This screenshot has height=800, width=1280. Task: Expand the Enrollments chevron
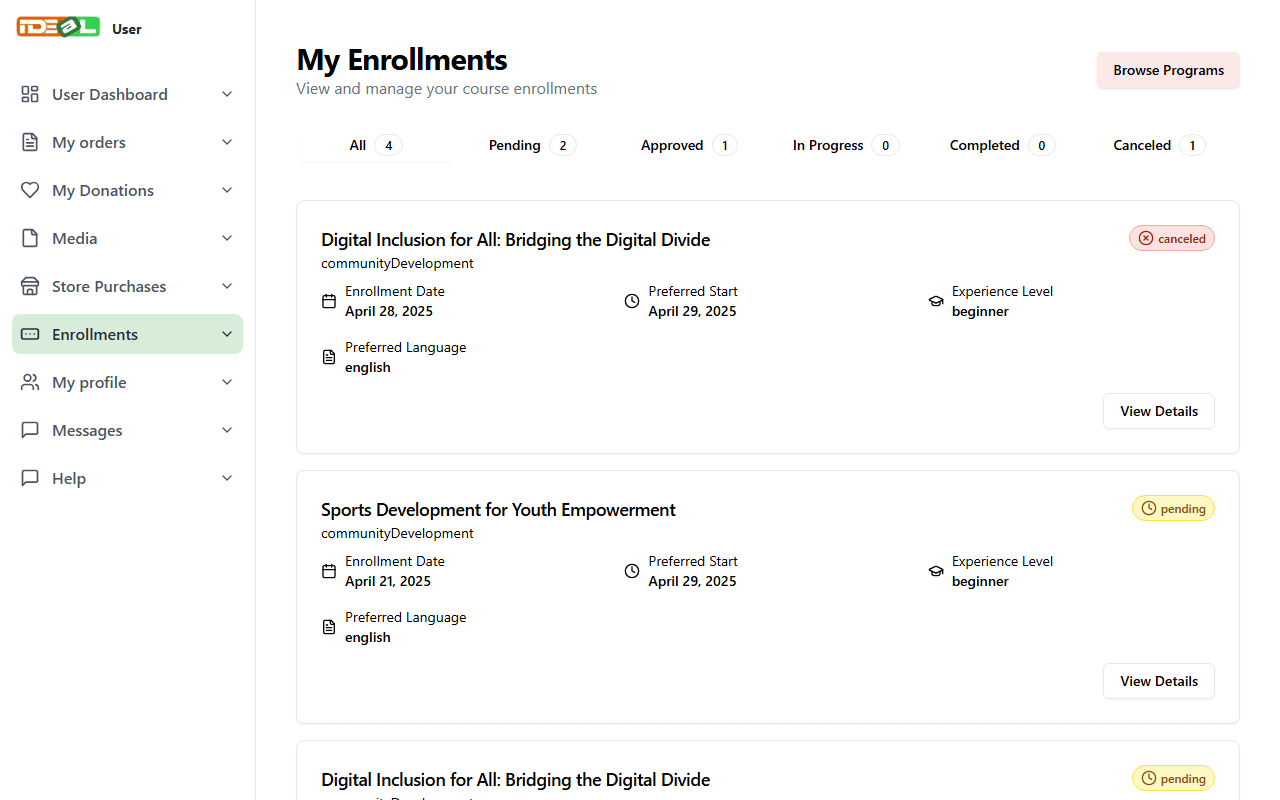tap(227, 334)
